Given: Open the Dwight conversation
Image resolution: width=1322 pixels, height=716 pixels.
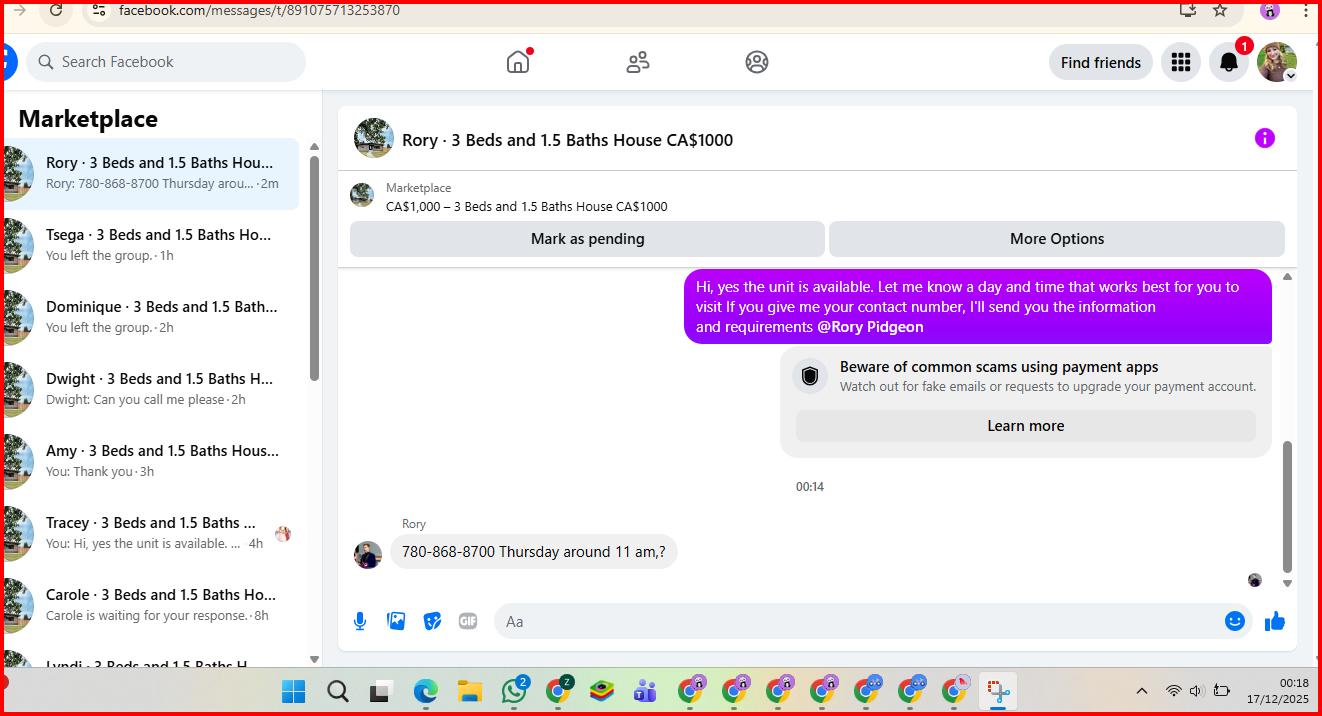Looking at the screenshot, I should click(x=152, y=390).
